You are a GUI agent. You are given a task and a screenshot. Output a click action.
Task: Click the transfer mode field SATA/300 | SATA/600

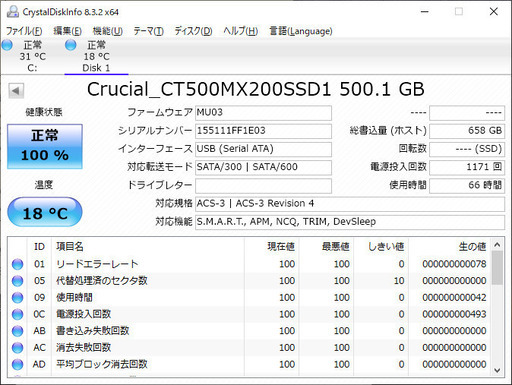pyautogui.click(x=263, y=167)
